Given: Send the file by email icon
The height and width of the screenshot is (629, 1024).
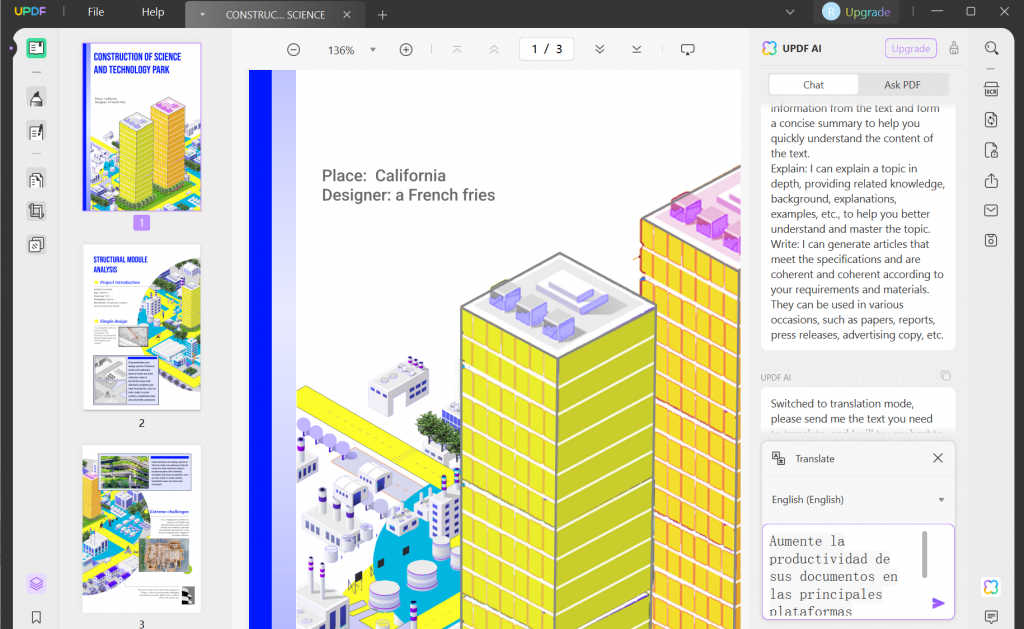Looking at the screenshot, I should (991, 210).
